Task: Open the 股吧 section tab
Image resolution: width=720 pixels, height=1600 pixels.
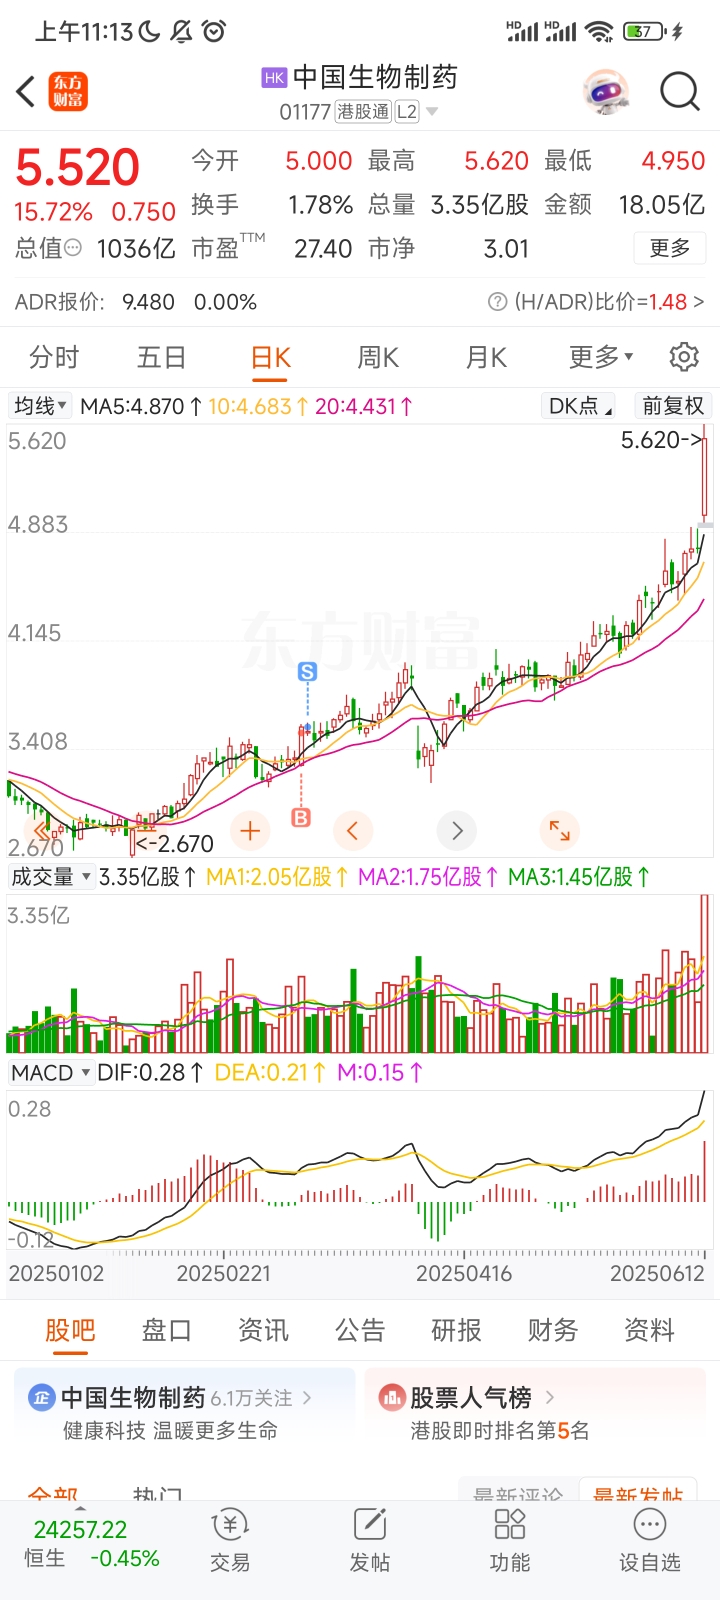Action: [x=70, y=1330]
